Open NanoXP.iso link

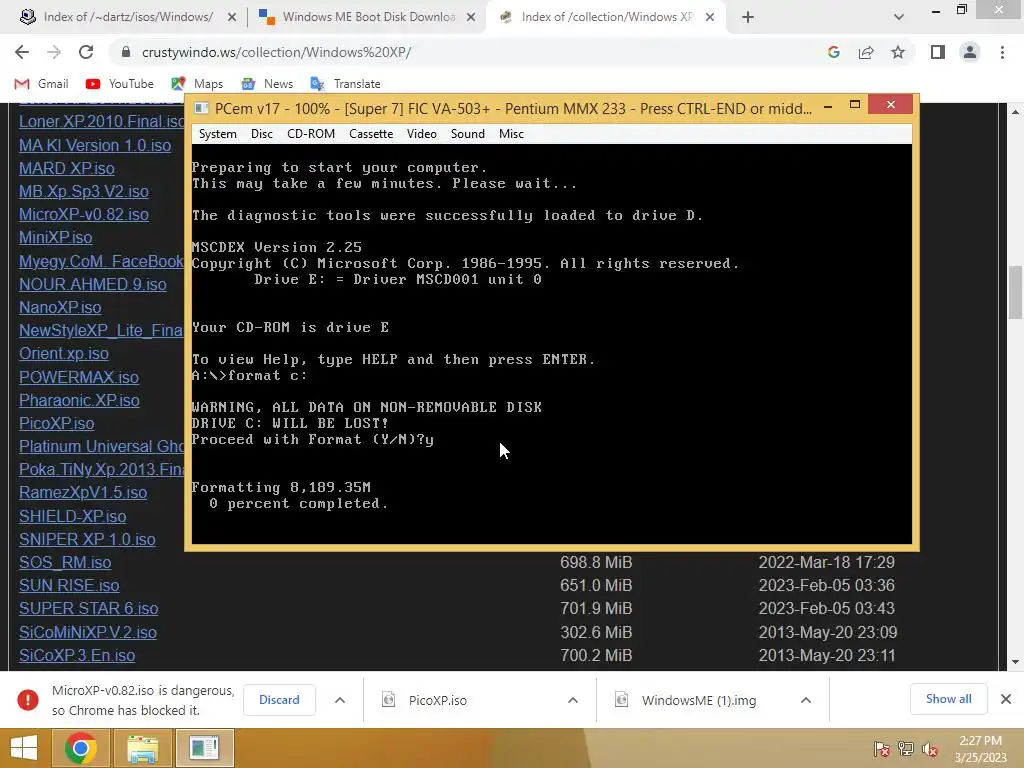pos(60,308)
